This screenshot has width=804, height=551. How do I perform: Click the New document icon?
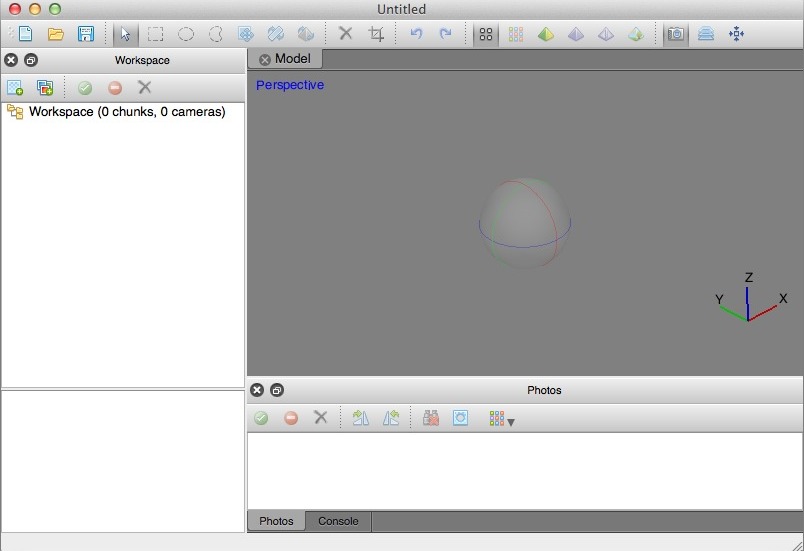[25, 34]
